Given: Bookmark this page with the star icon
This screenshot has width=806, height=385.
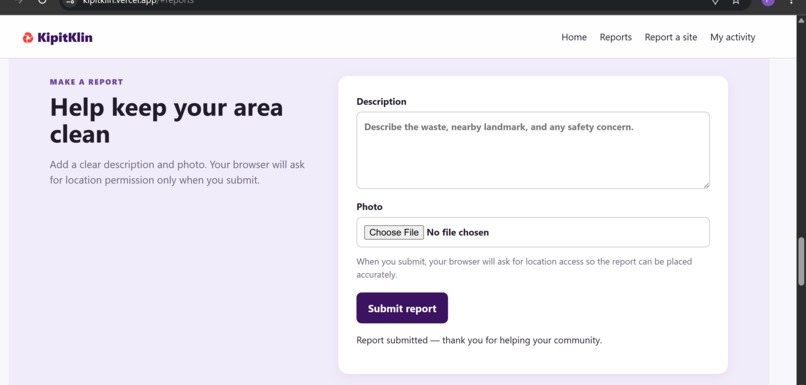Looking at the screenshot, I should pos(736,2).
